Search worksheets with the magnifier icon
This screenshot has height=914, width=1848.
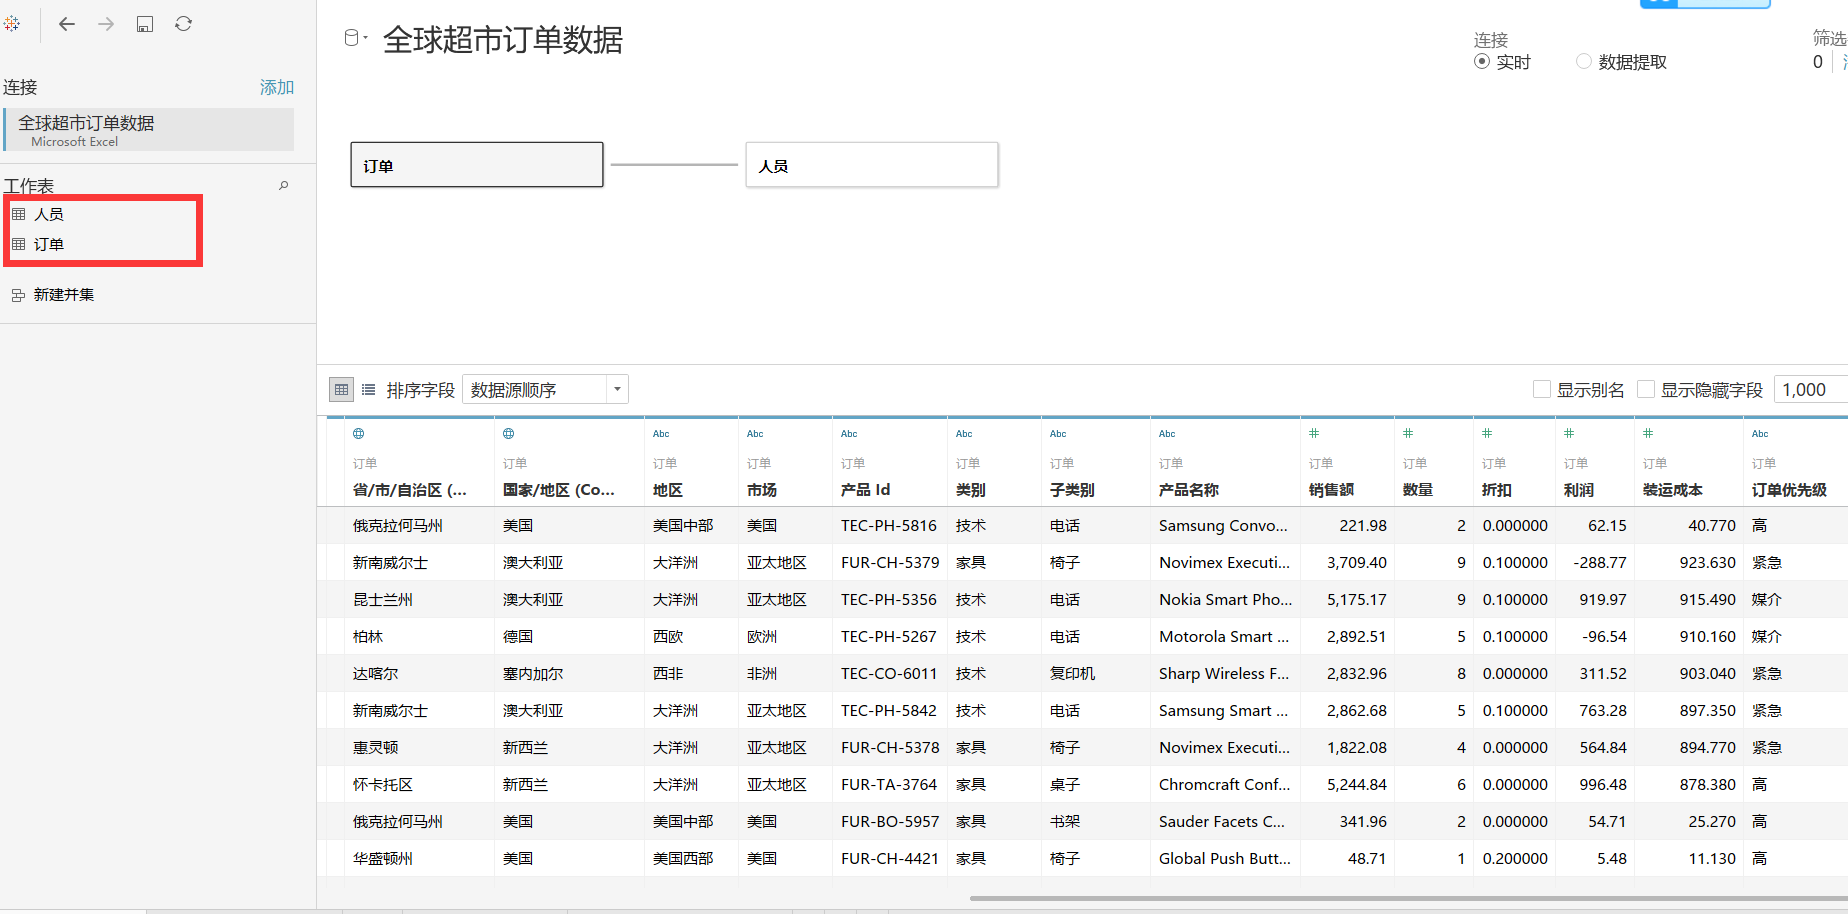pos(284,185)
